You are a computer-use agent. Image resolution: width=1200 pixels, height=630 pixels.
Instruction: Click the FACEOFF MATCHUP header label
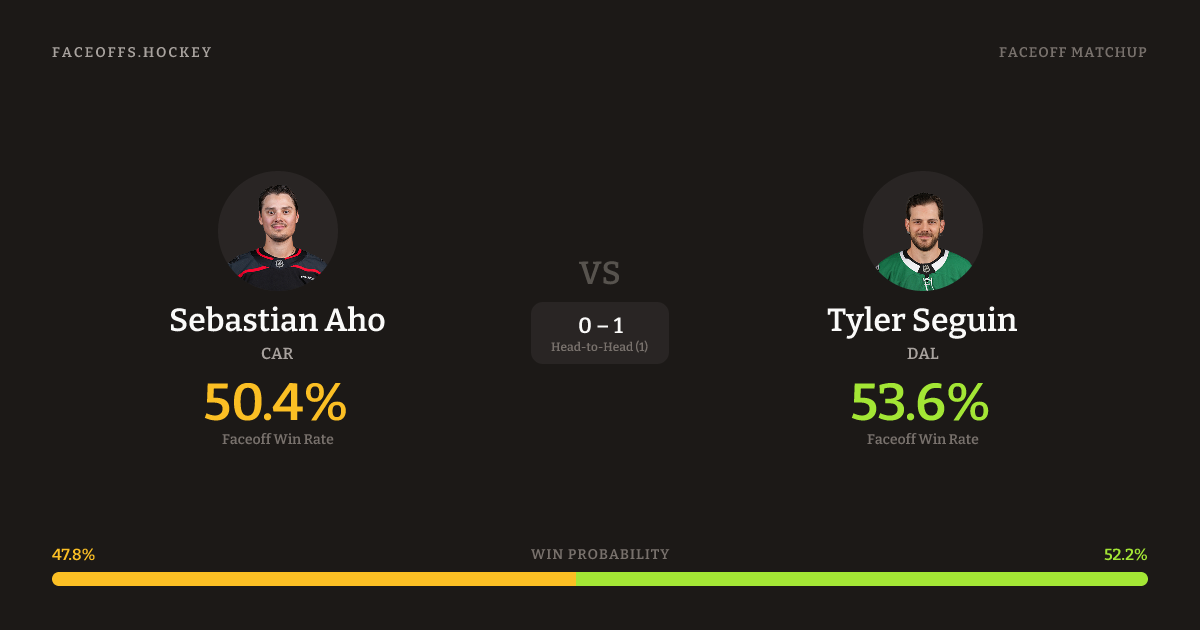1072,52
